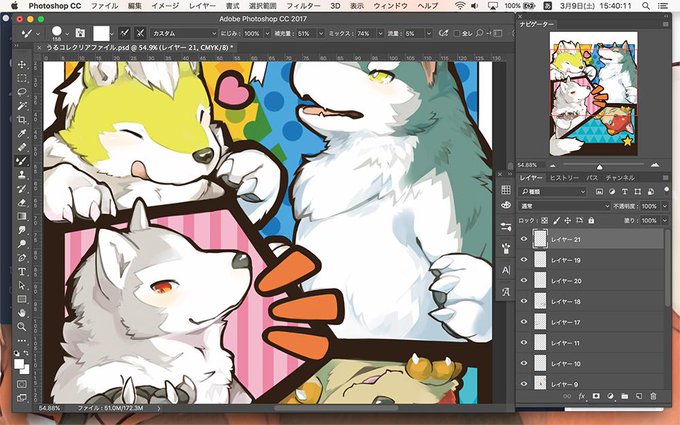Create a new layer group folder
This screenshot has width=680, height=425.
click(x=624, y=396)
